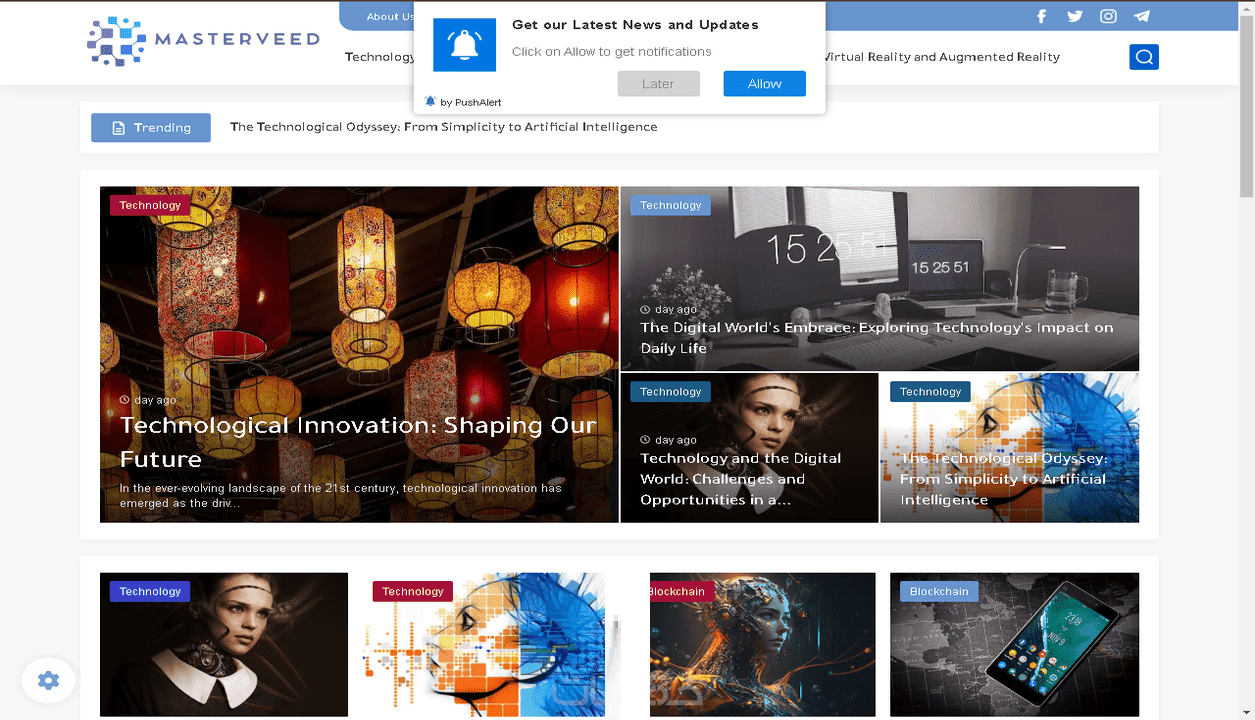The image size is (1255, 720).
Task: Click Technology tag above 'Technology and the Digital World'
Action: pos(670,392)
